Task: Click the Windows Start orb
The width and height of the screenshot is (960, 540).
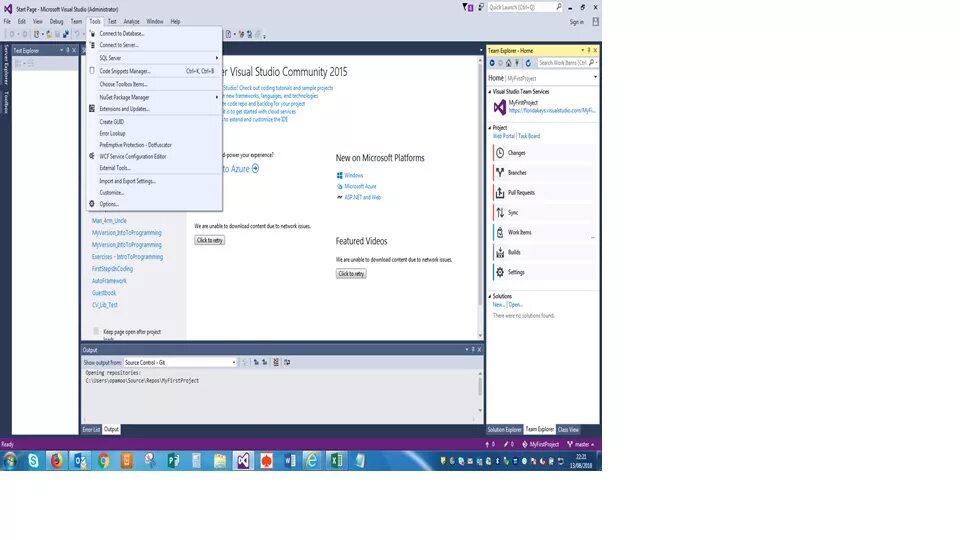Action: pos(10,460)
